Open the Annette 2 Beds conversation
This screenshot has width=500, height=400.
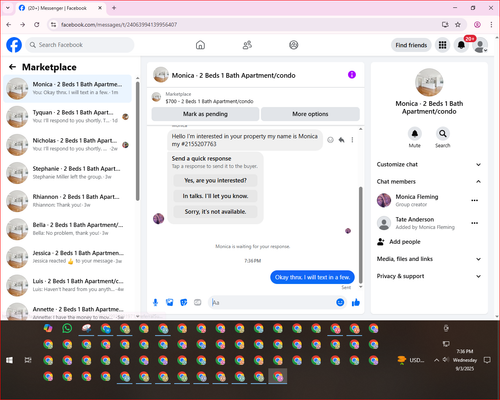(x=68, y=311)
